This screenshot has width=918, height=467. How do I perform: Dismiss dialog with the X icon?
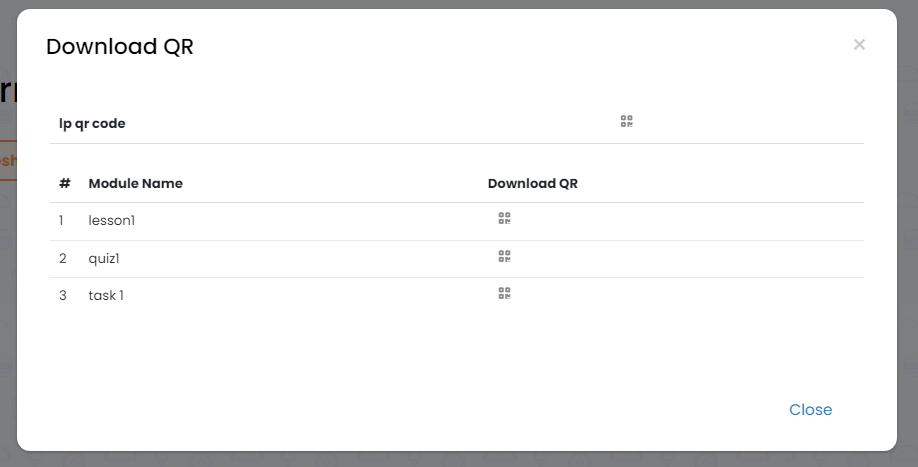click(x=859, y=45)
